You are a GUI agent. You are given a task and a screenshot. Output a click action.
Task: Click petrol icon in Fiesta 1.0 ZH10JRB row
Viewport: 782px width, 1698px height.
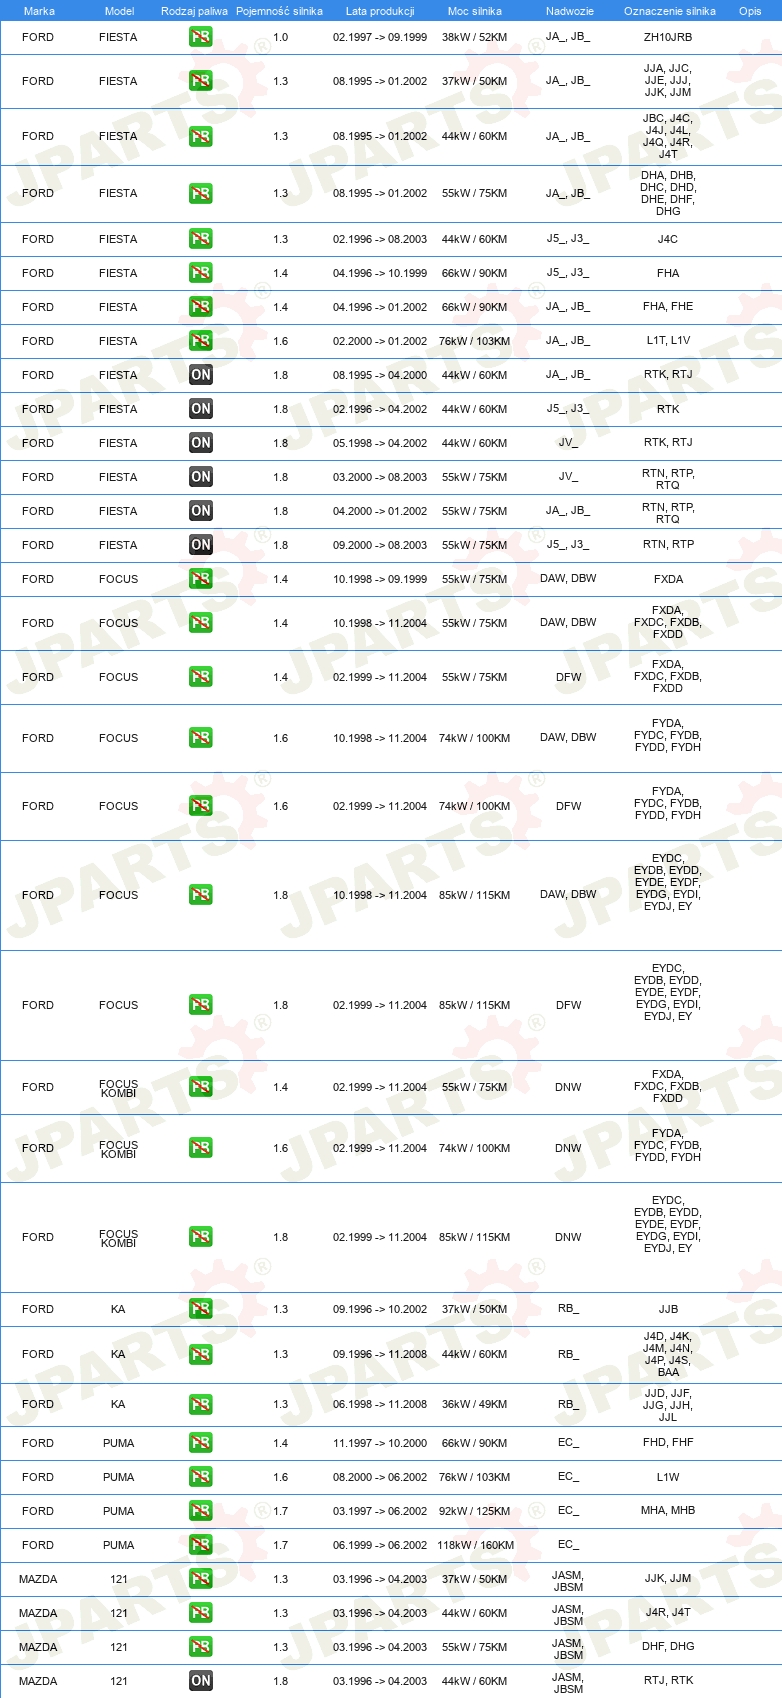coord(201,37)
